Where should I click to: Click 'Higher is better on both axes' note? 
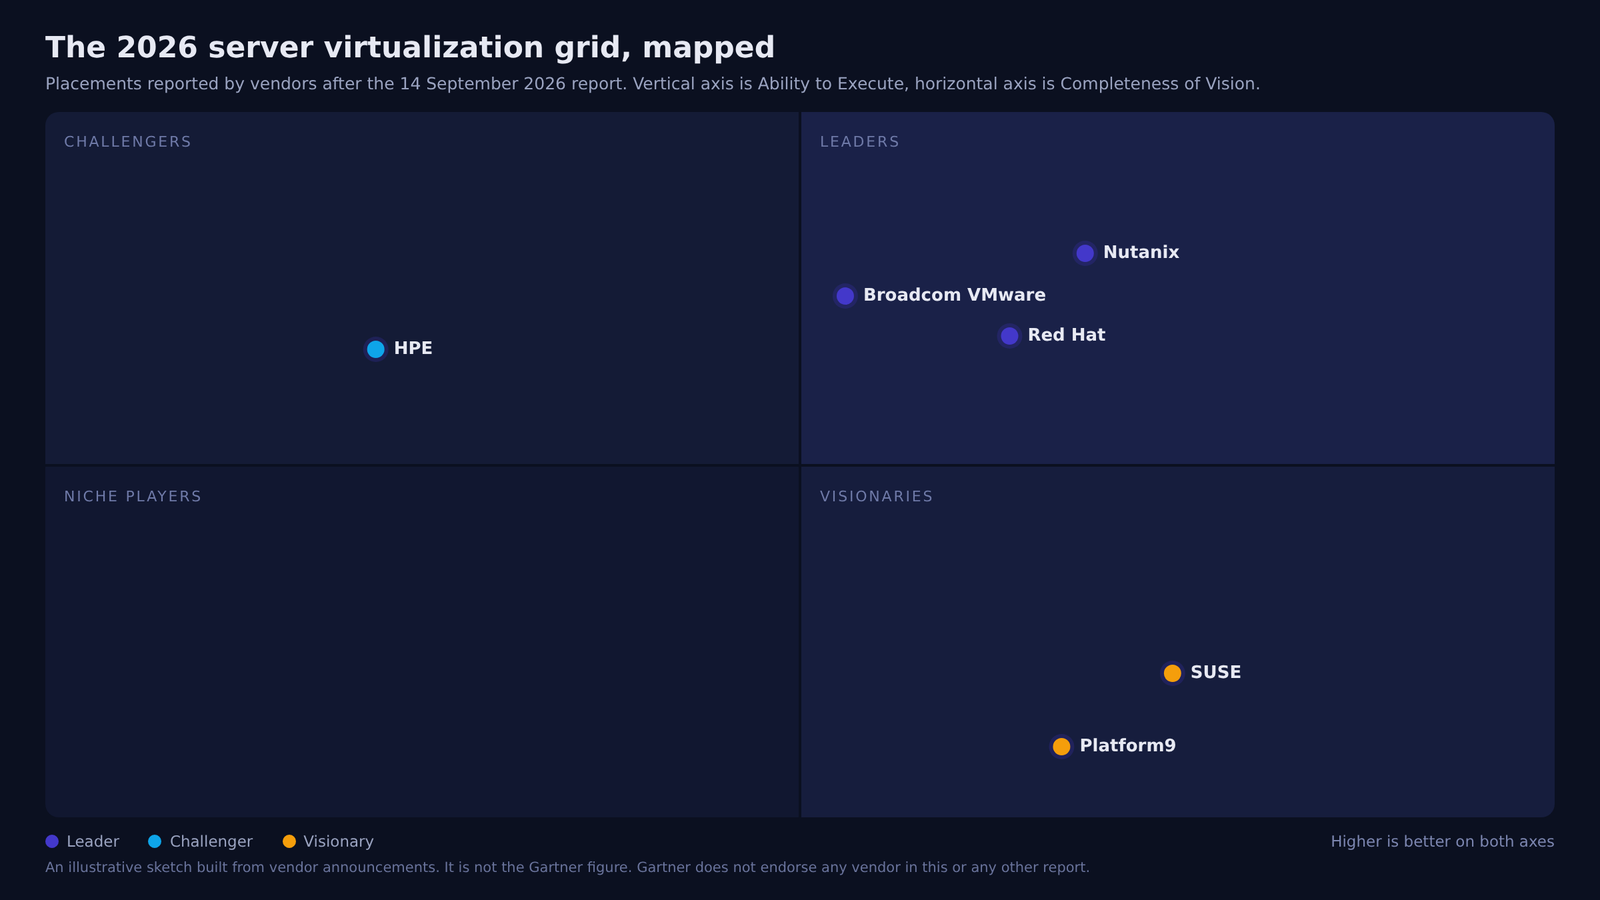(x=1443, y=842)
